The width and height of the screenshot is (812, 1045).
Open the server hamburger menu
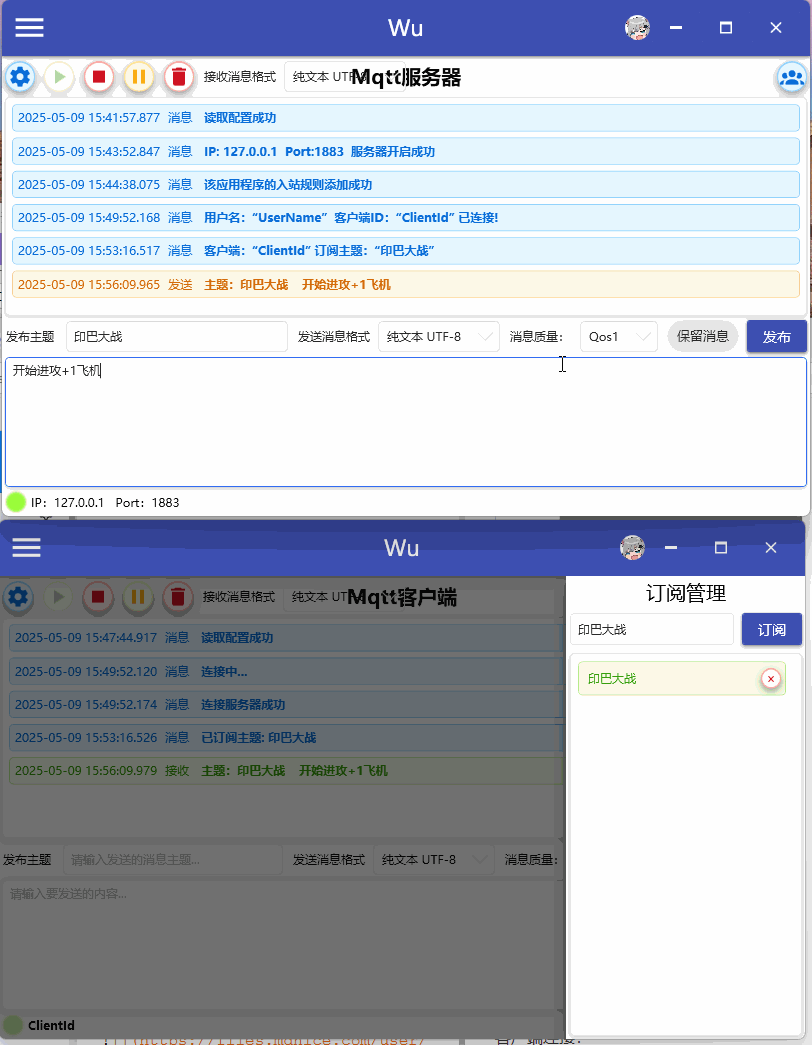click(x=29, y=27)
